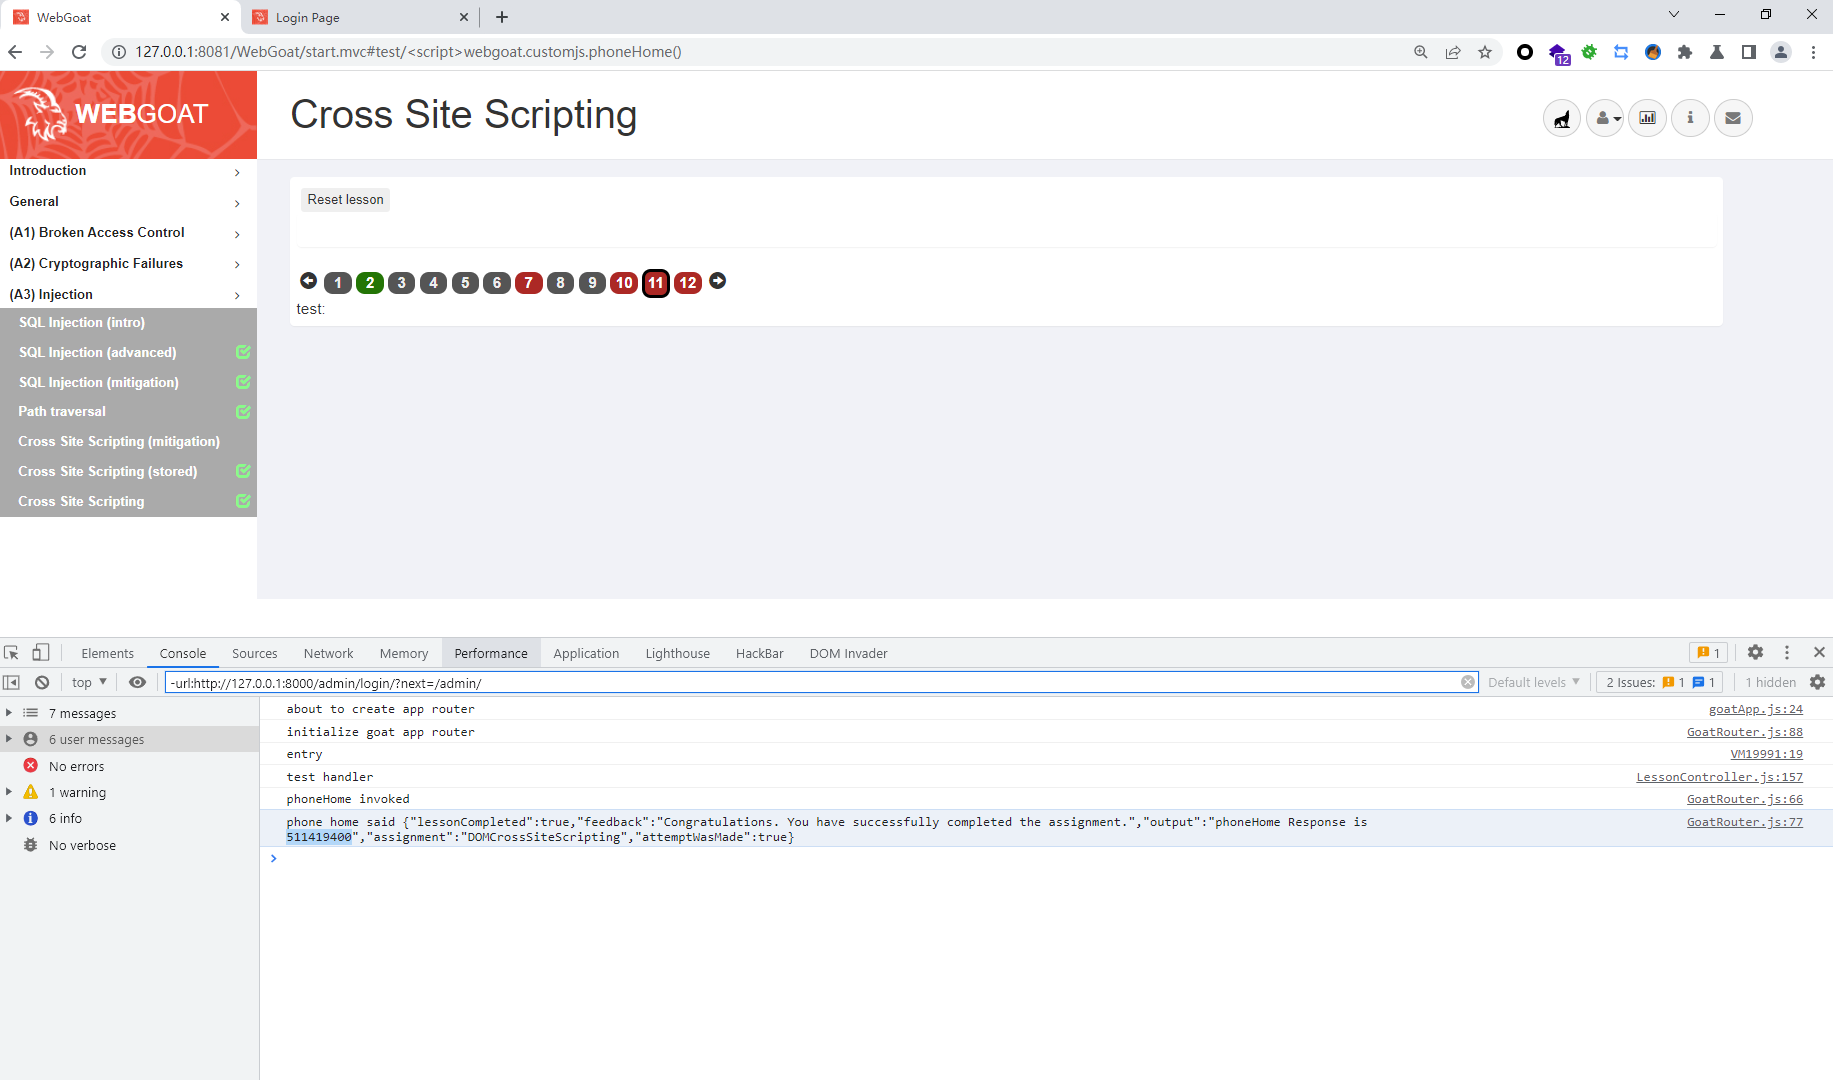Open the browser zoom magnifier icon
1833x1080 pixels.
(1421, 52)
